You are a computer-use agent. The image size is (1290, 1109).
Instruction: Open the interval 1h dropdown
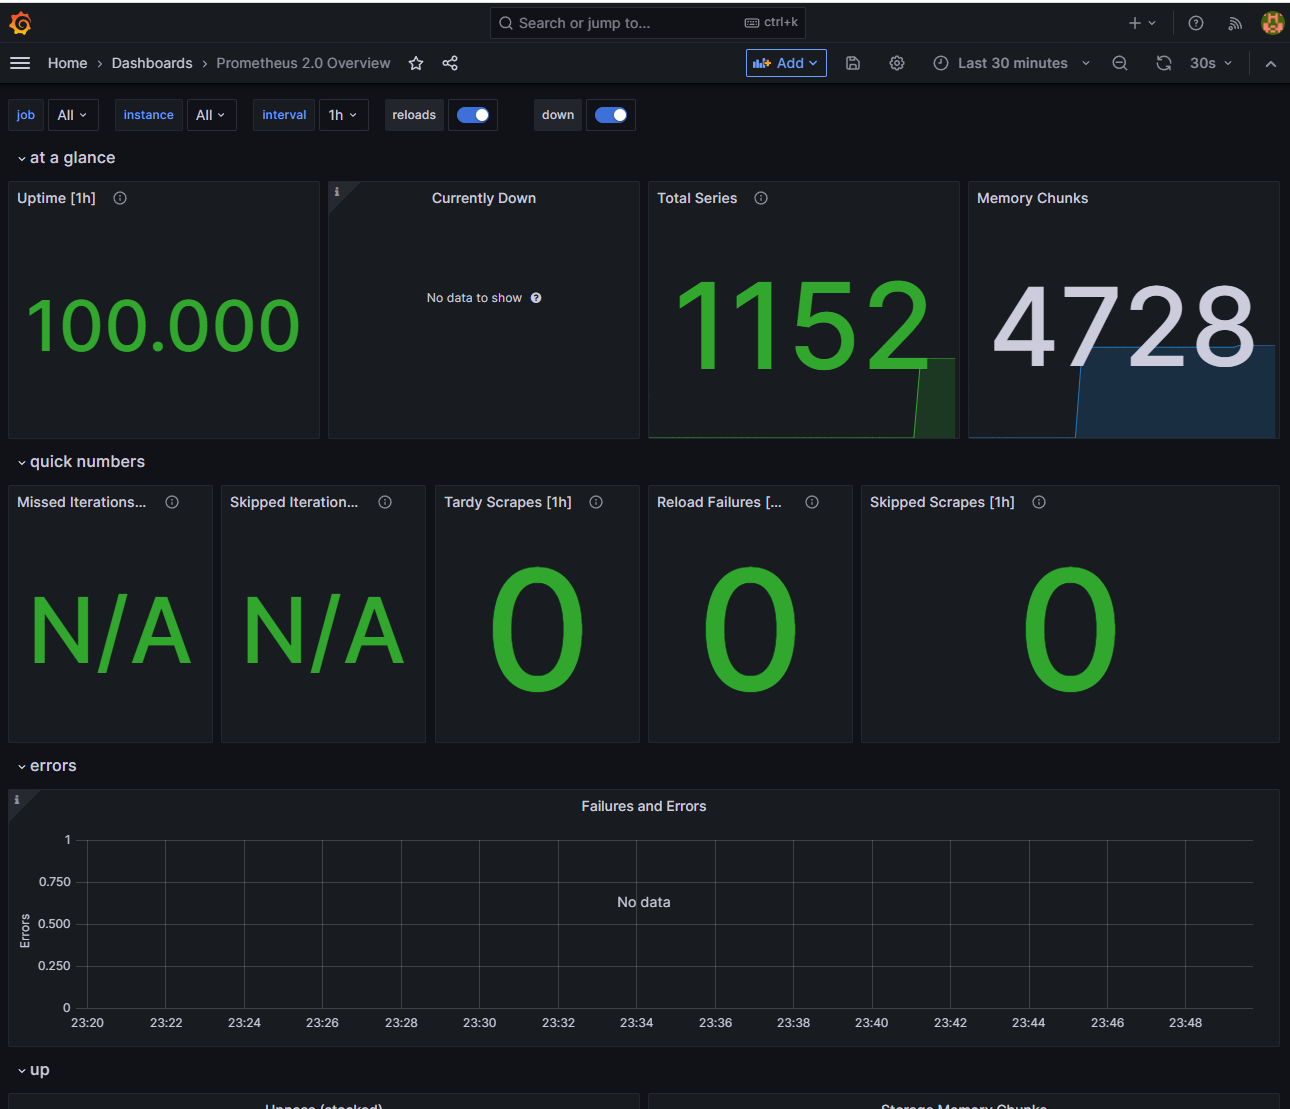click(343, 115)
